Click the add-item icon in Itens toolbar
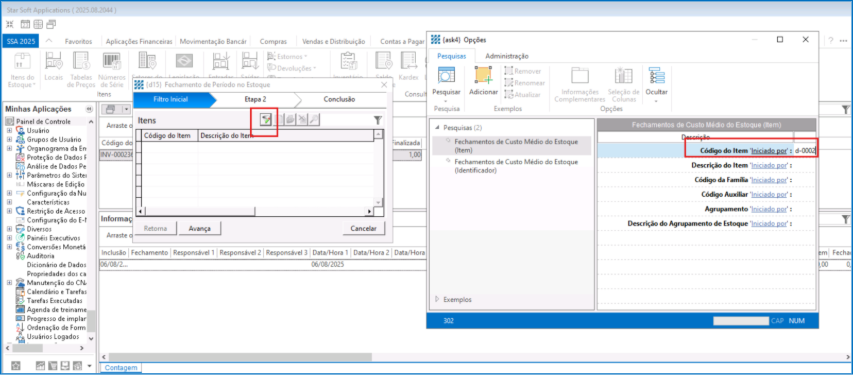Image resolution: width=853 pixels, height=375 pixels. coord(265,120)
